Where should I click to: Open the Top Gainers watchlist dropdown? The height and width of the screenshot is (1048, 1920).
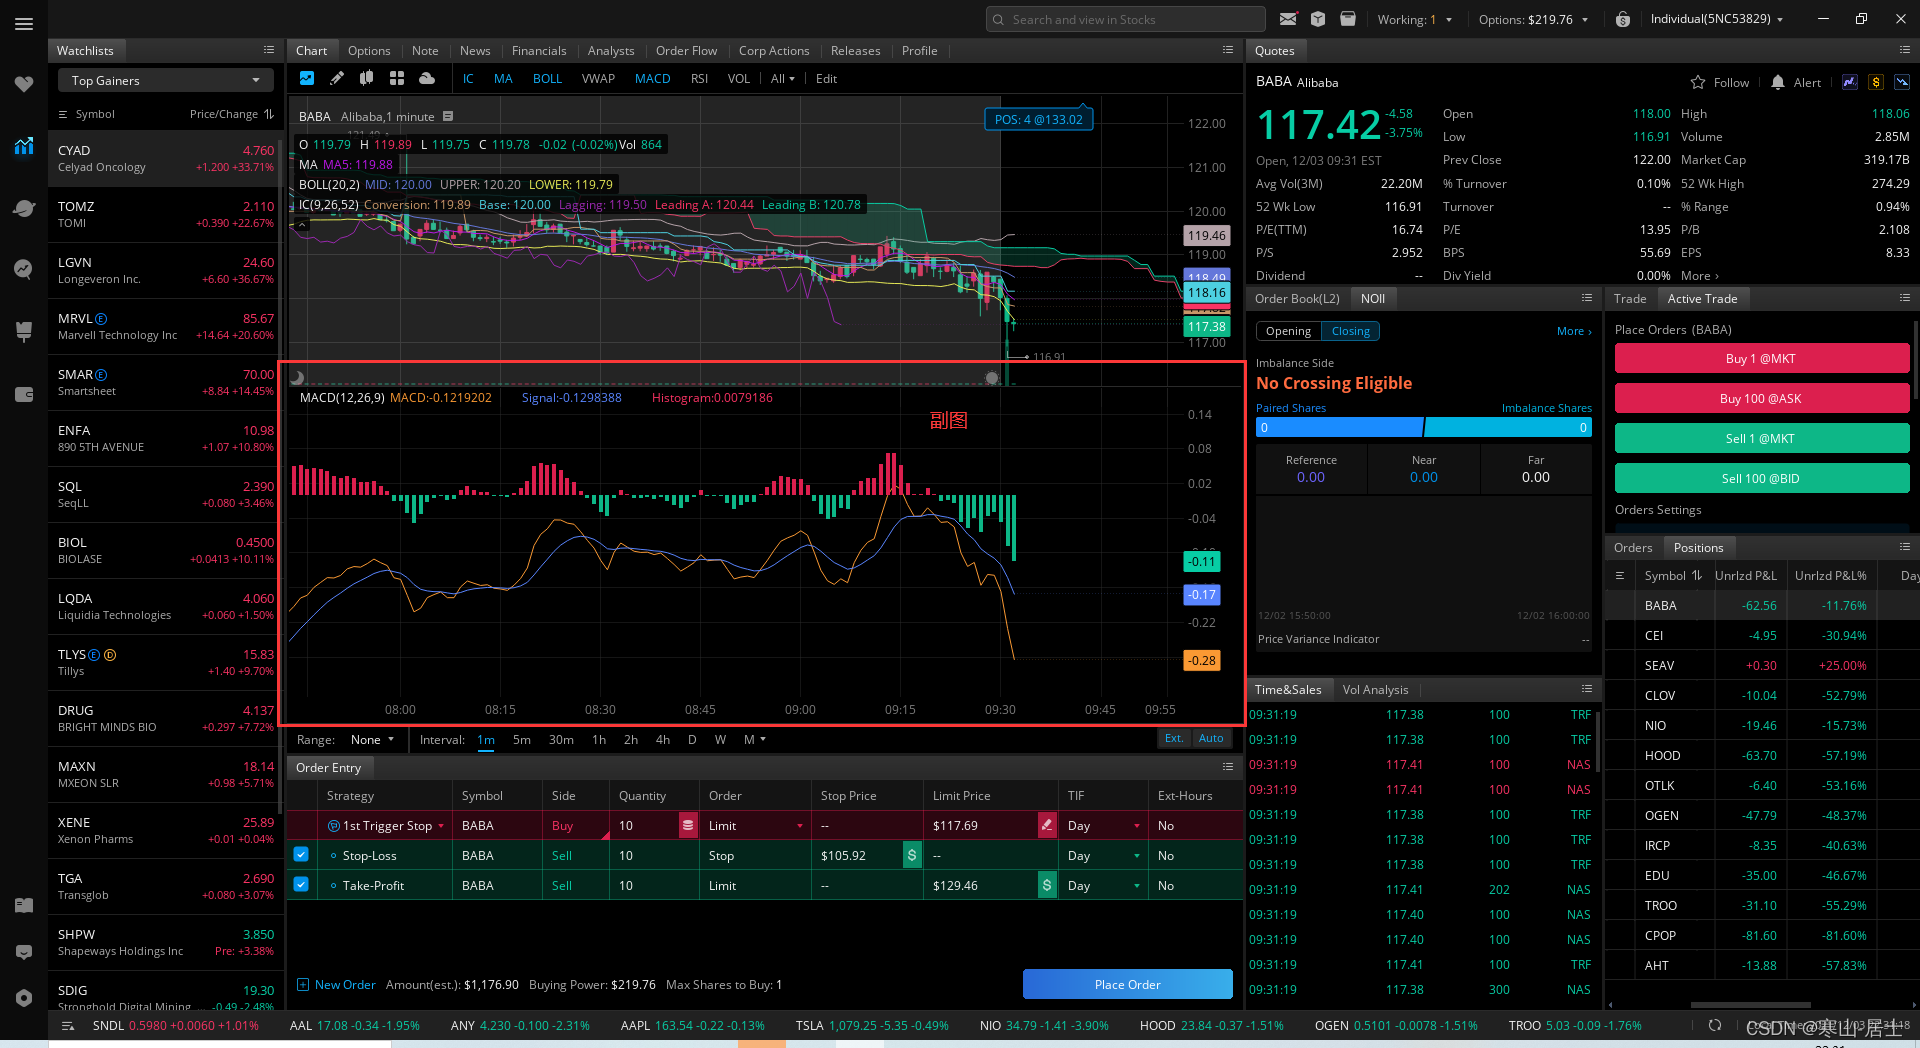(x=165, y=81)
